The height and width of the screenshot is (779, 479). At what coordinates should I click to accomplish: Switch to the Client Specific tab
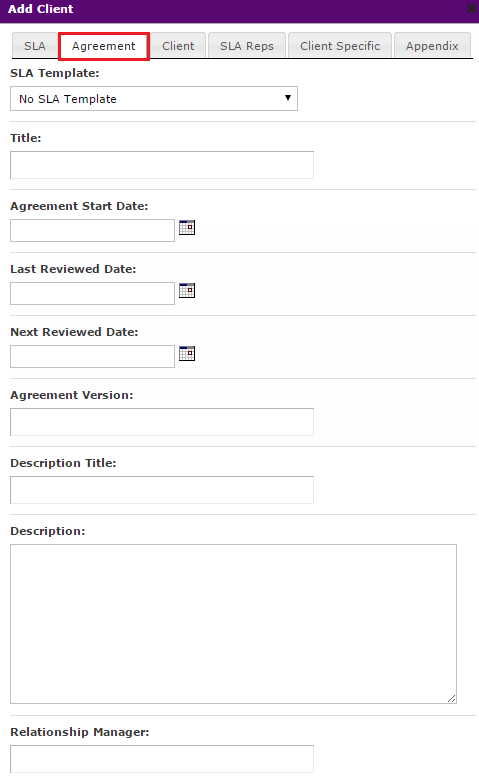[340, 46]
